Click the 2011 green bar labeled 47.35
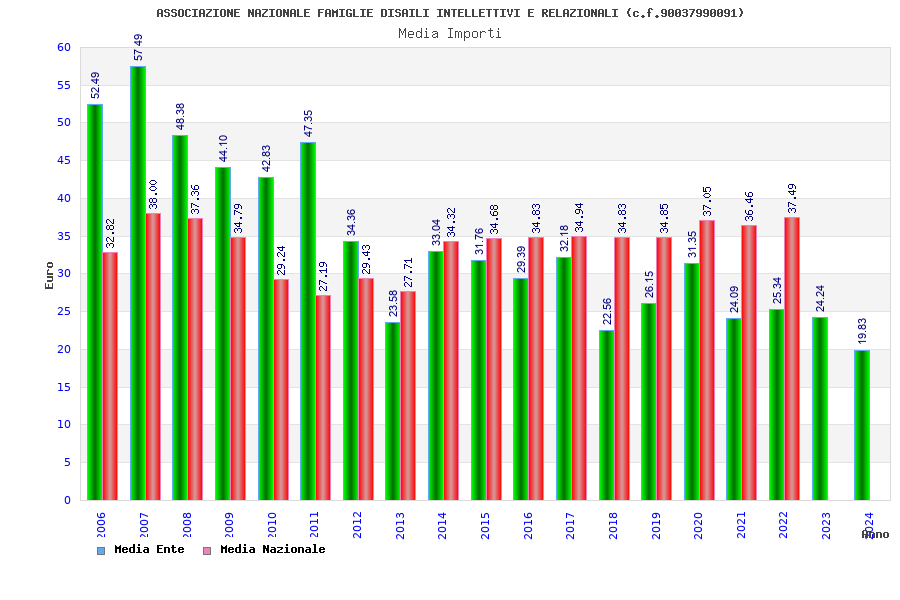Viewport: 900px width, 600px height. pyautogui.click(x=308, y=322)
